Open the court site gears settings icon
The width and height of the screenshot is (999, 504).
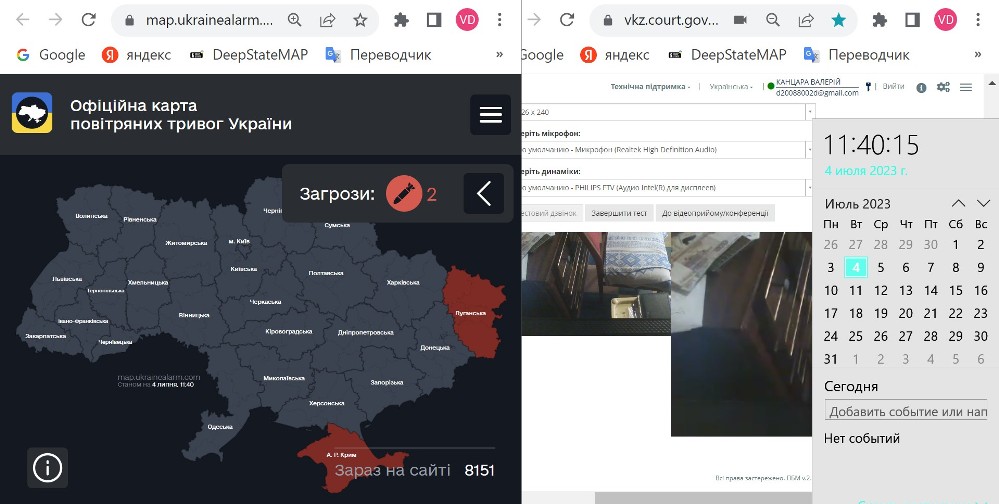pos(944,87)
